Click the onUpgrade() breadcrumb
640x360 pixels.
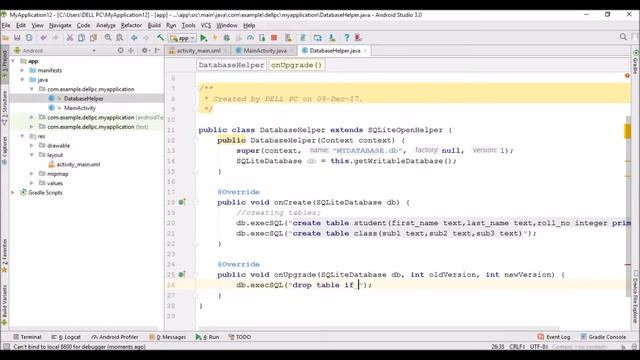pos(296,65)
